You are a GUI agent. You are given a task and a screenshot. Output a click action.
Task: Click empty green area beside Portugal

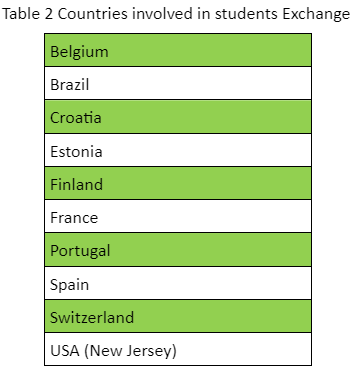[x=210, y=250]
